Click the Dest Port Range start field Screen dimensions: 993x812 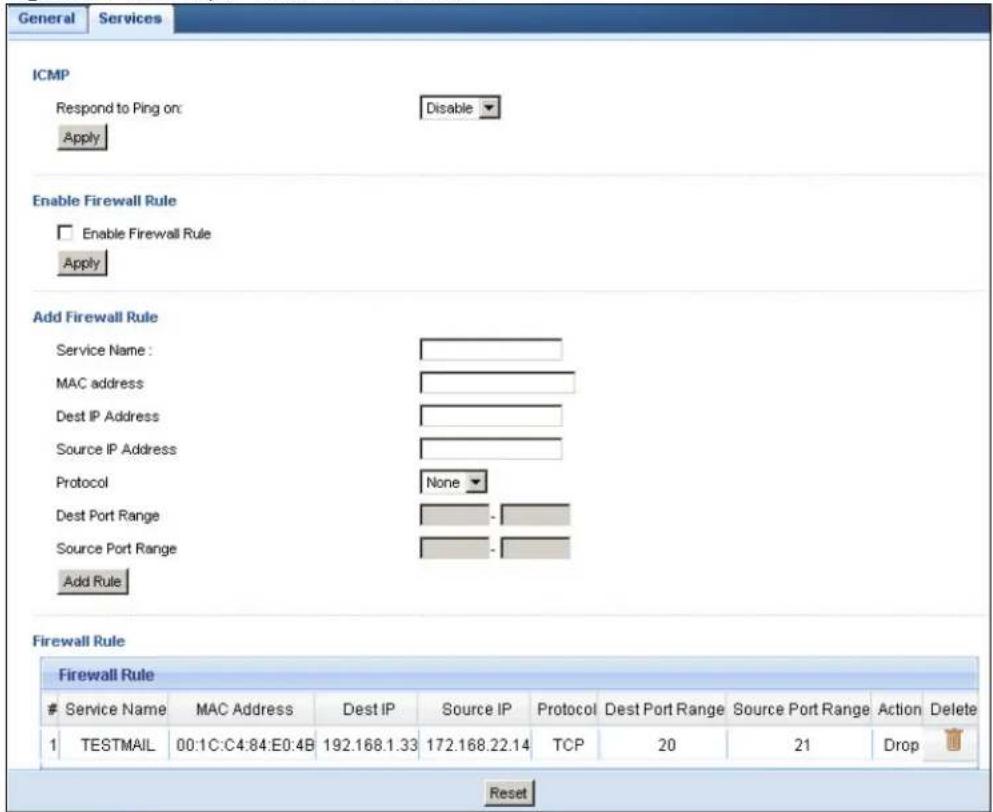click(455, 515)
